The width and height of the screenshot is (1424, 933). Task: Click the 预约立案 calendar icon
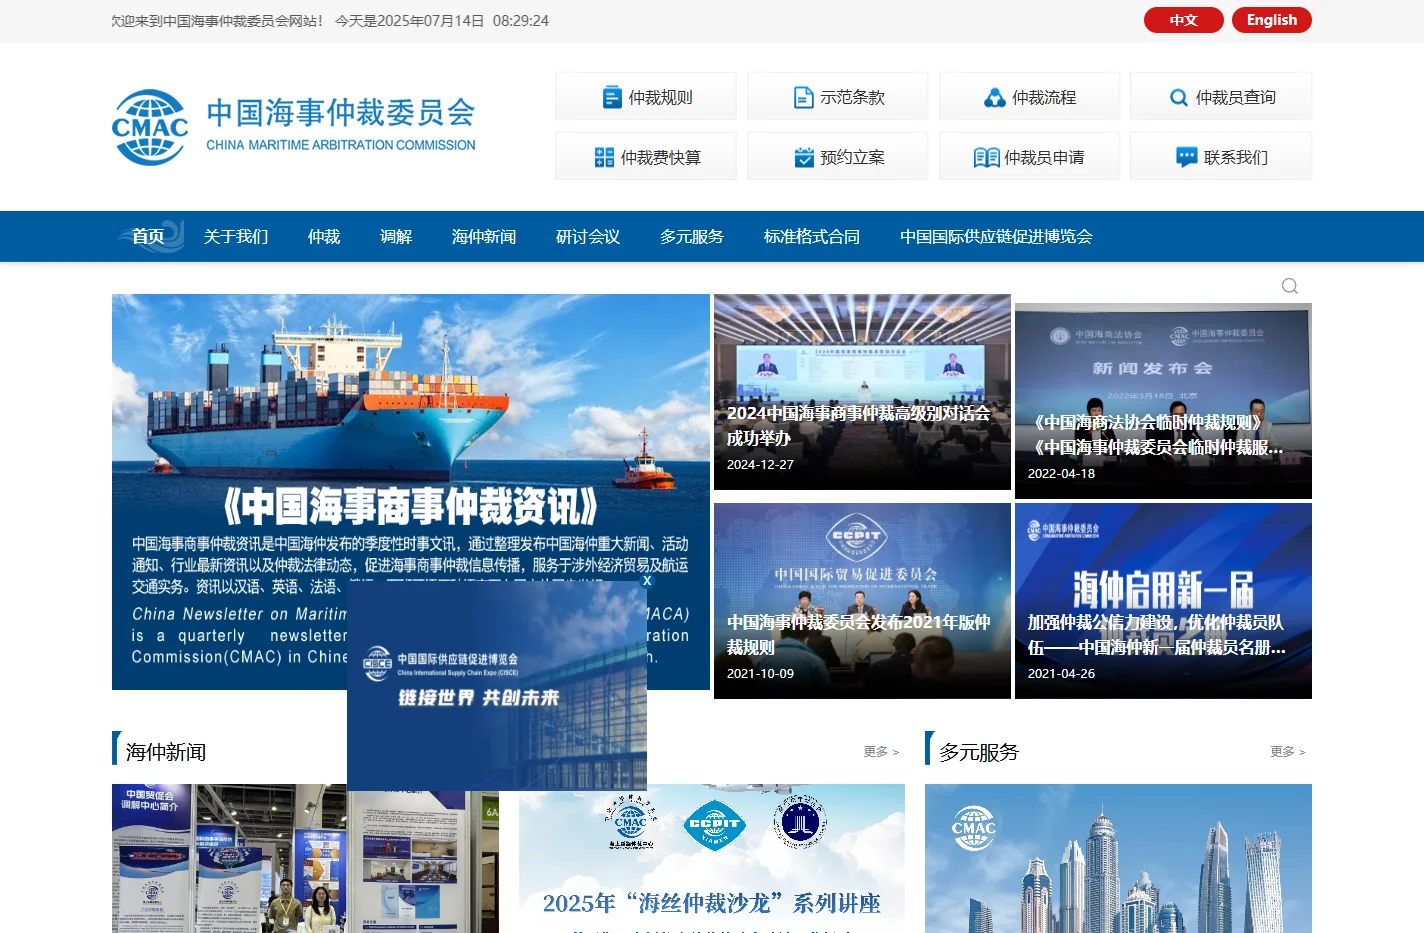(x=804, y=157)
